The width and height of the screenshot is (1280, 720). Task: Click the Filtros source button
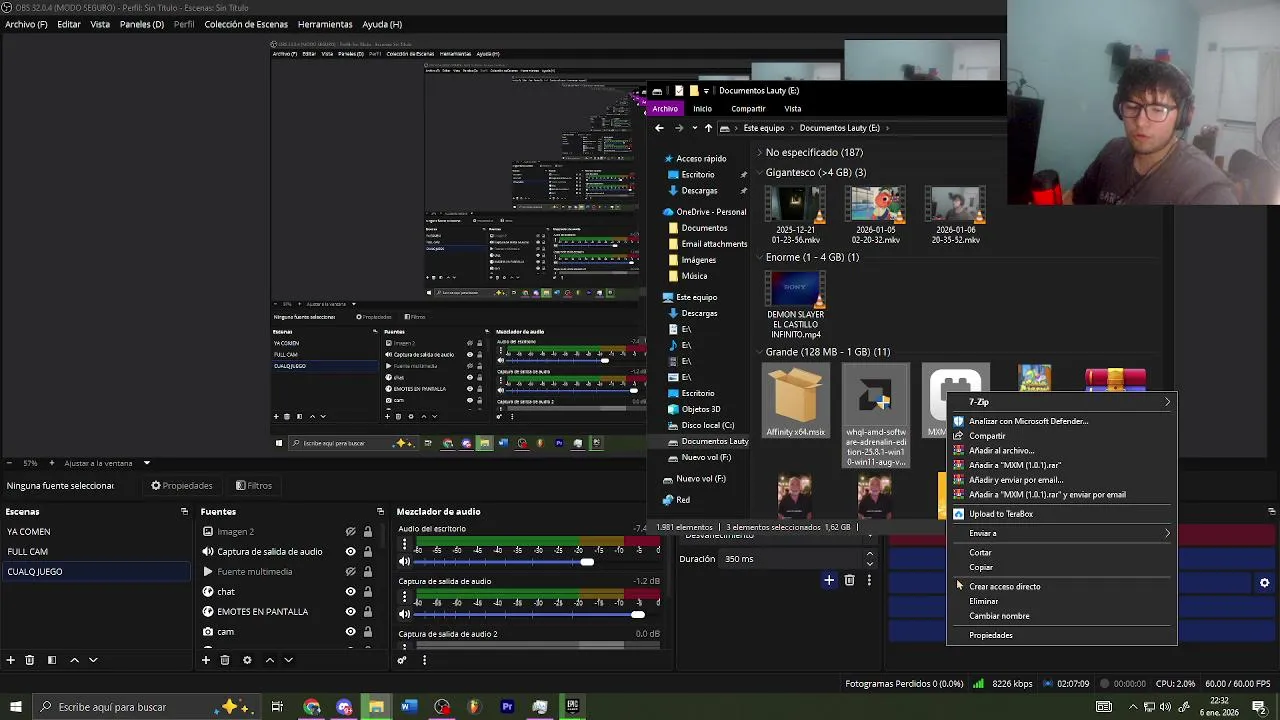tap(254, 486)
